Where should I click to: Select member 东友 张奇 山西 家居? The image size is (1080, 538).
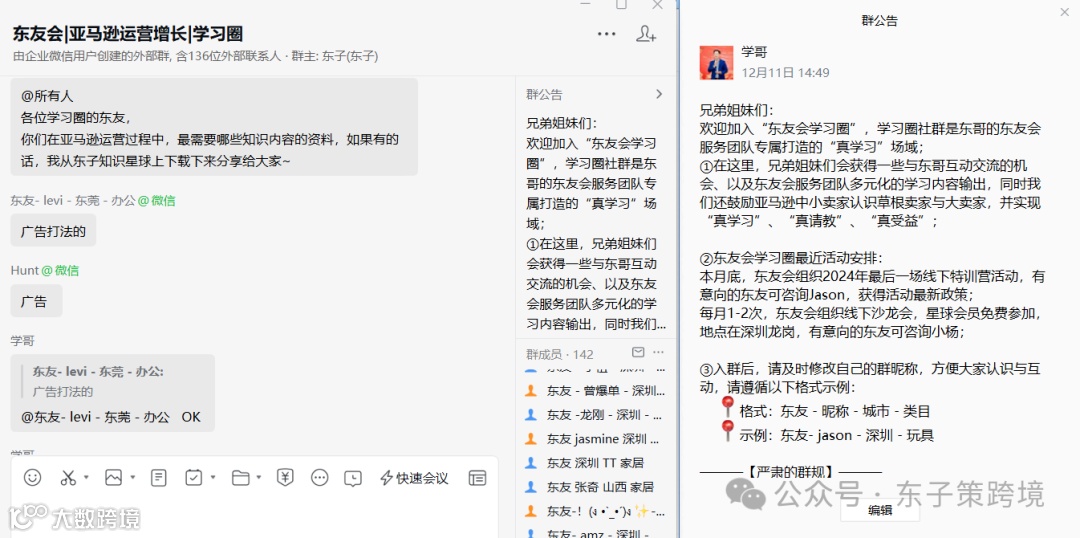tap(594, 487)
